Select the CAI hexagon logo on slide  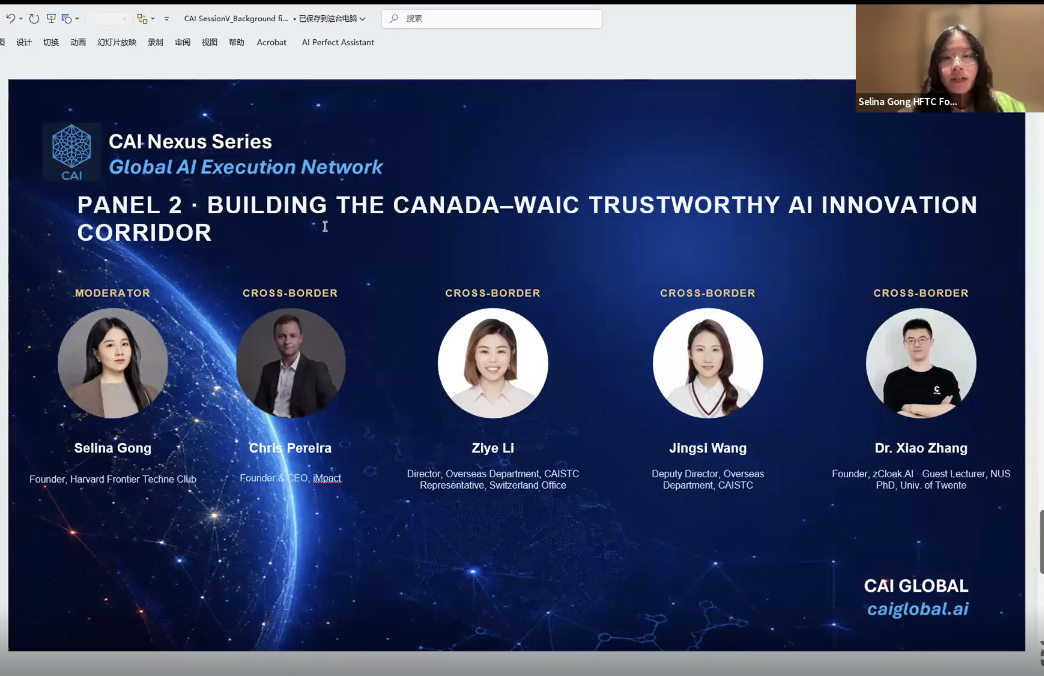pos(72,153)
